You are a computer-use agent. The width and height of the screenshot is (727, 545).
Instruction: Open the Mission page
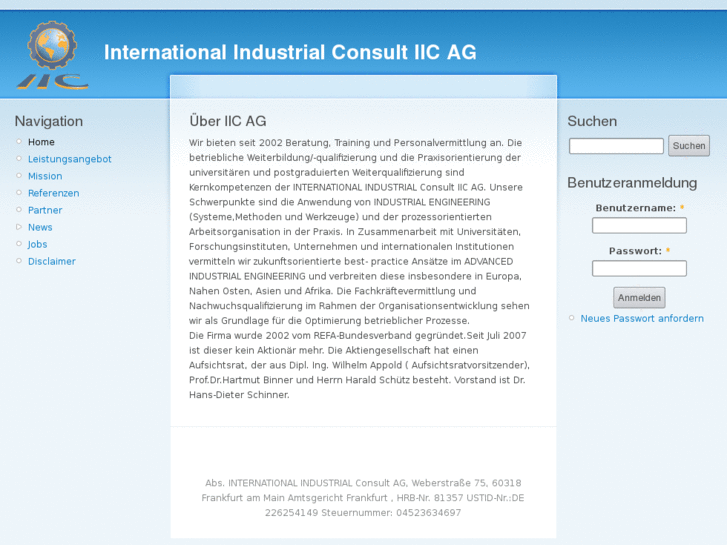(x=45, y=176)
